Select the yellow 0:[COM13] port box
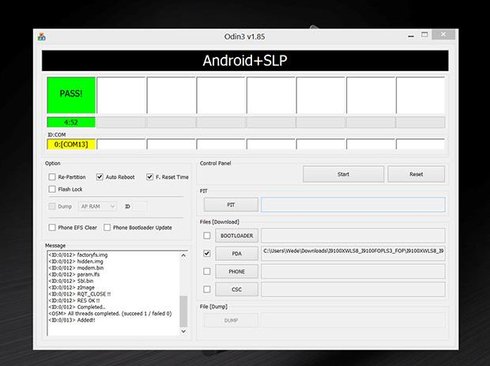This screenshot has height=366, width=490. click(71, 144)
